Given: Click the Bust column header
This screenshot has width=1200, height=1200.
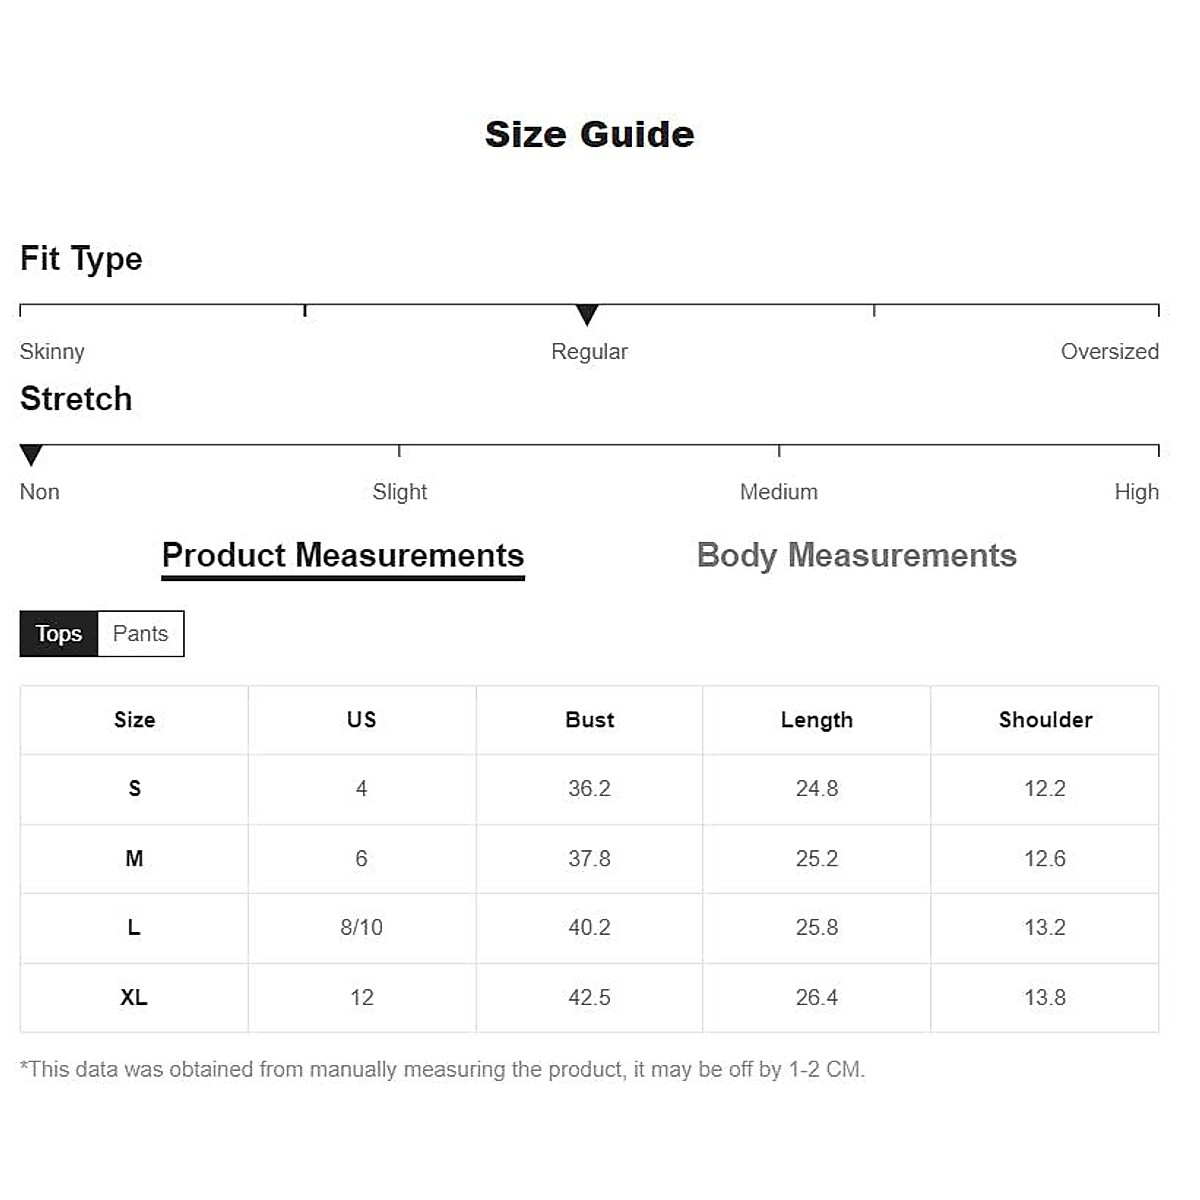Looking at the screenshot, I should click(x=589, y=720).
